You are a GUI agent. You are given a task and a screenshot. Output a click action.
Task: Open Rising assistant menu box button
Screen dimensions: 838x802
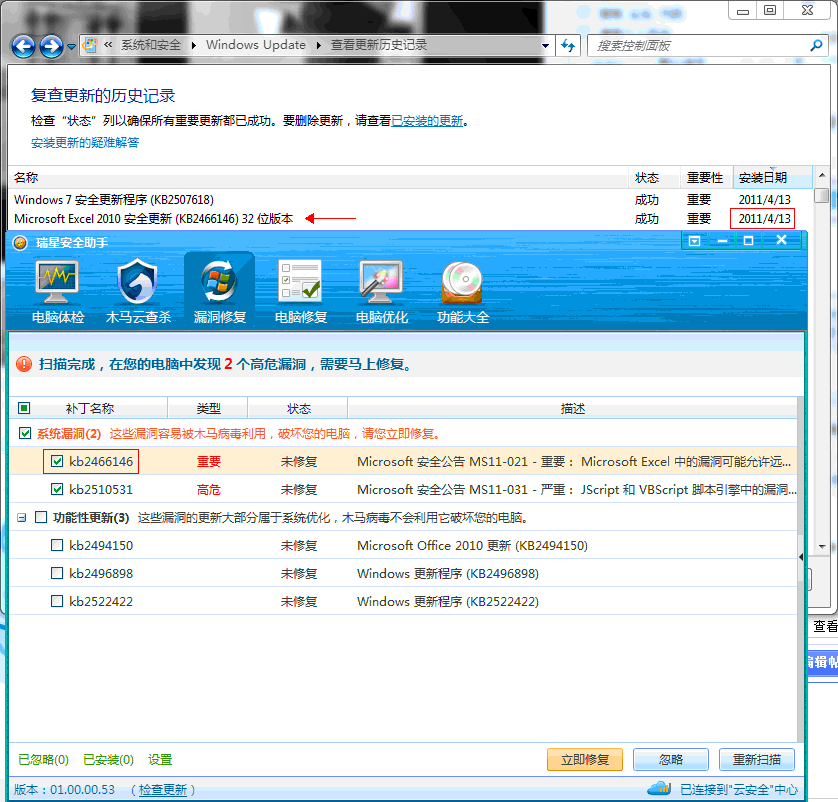click(694, 241)
